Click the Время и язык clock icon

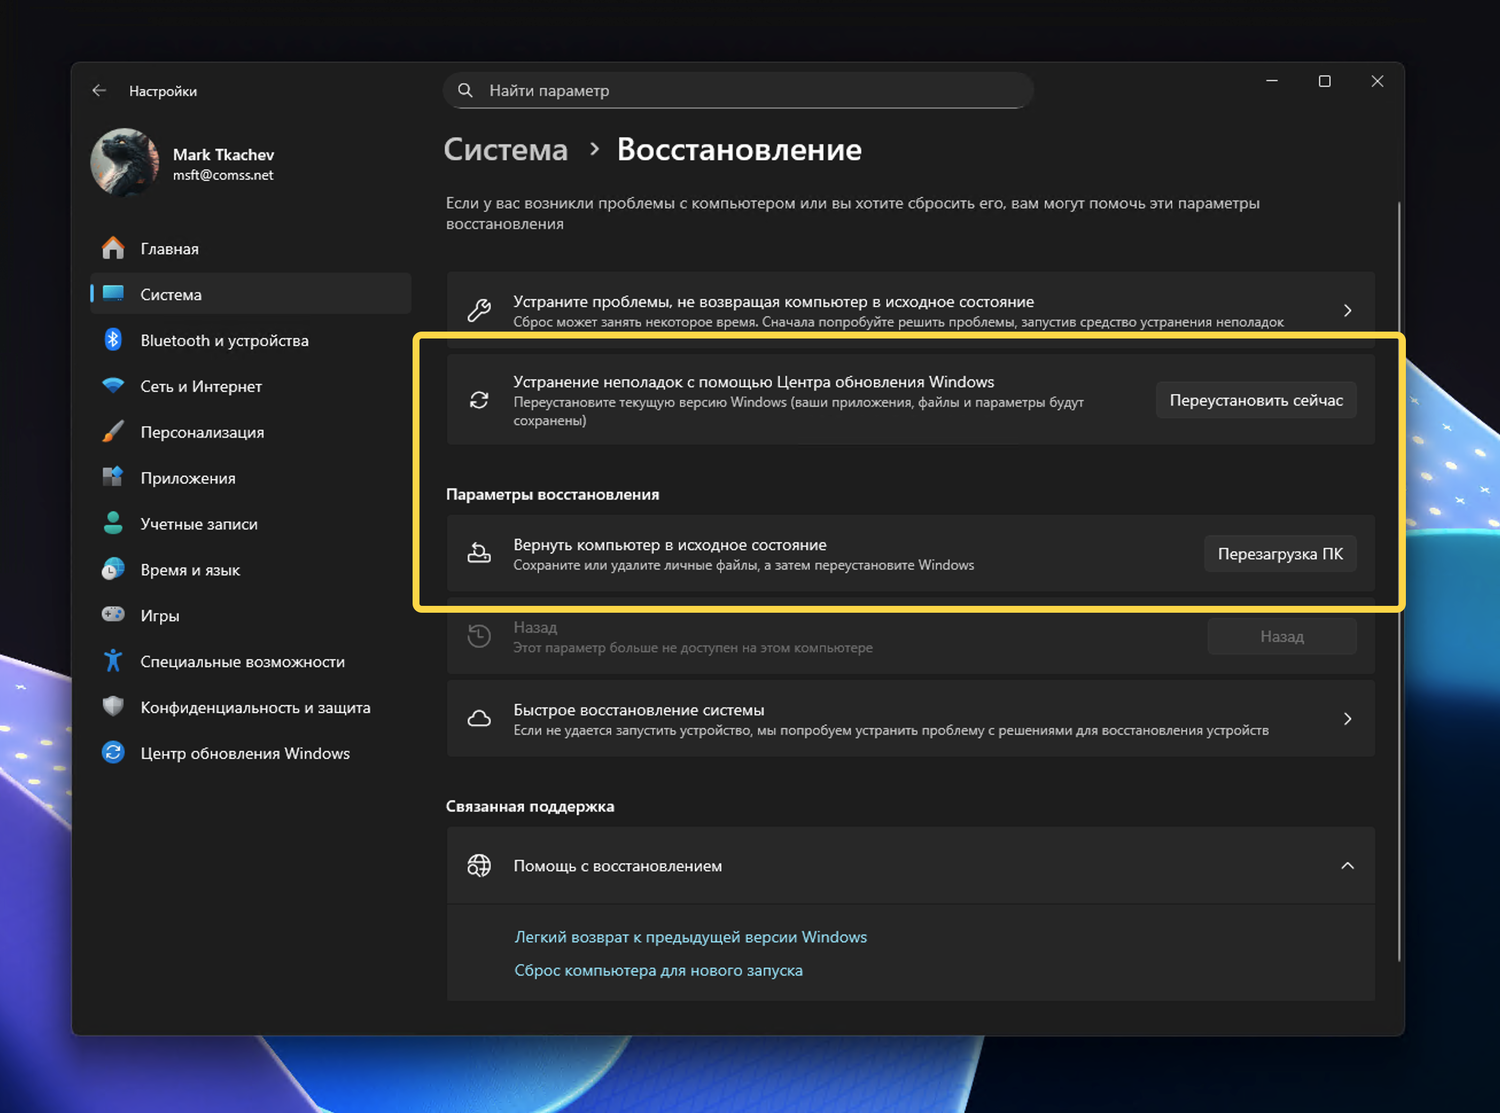pos(113,569)
